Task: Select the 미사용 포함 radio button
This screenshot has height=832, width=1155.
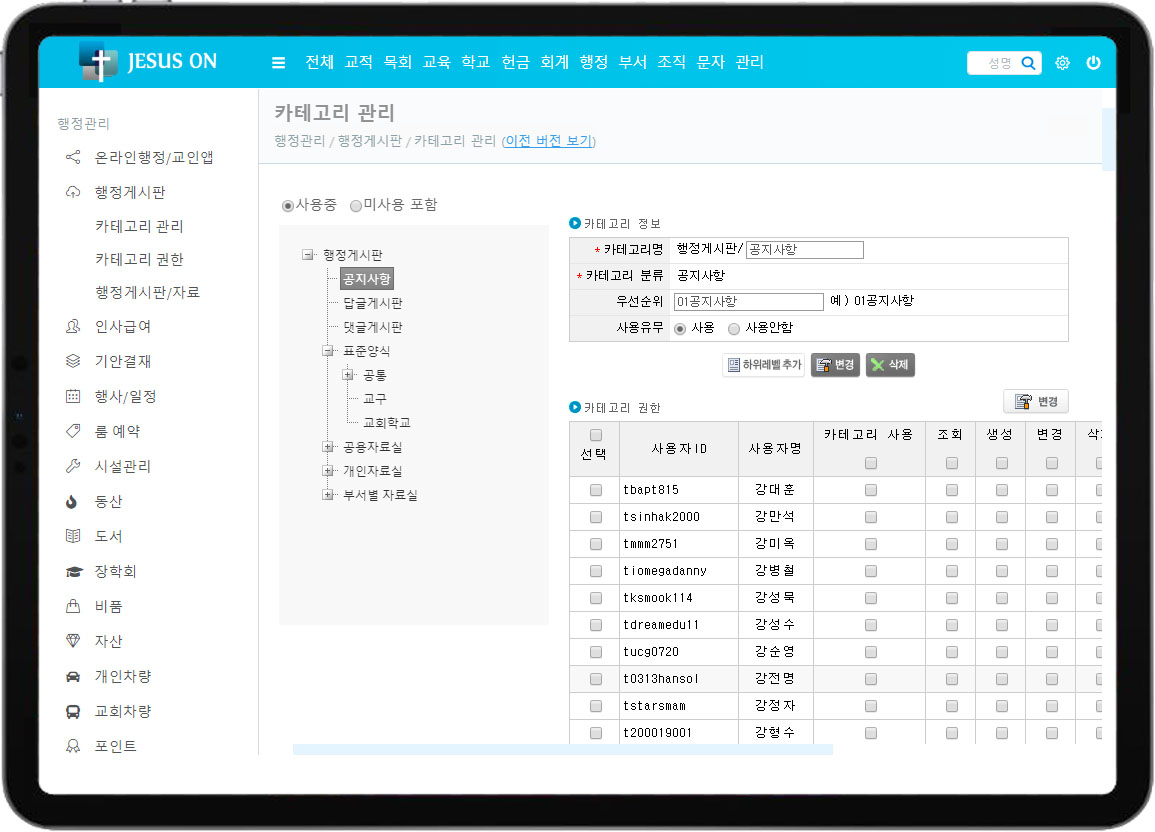Action: [356, 205]
